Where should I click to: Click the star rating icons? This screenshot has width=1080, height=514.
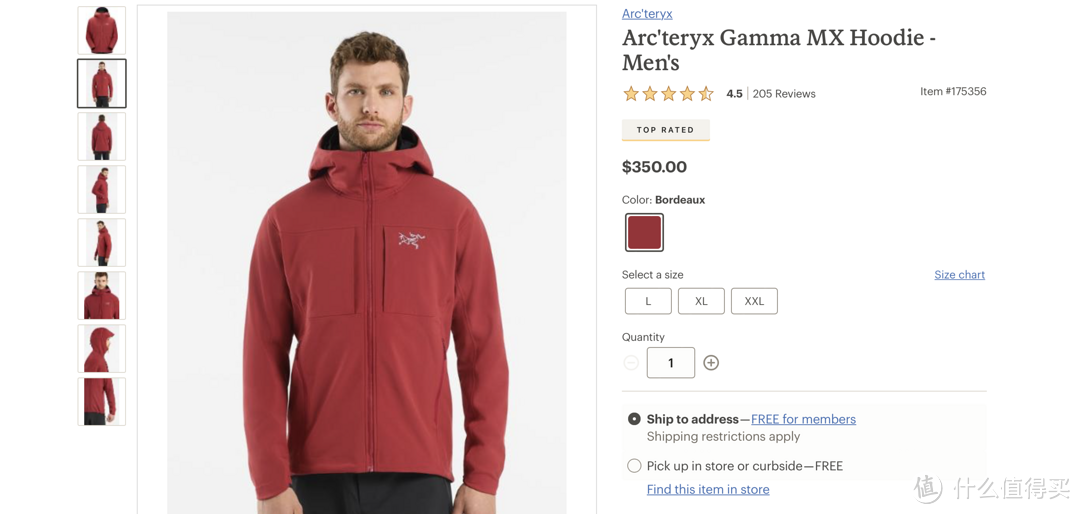[x=668, y=94]
